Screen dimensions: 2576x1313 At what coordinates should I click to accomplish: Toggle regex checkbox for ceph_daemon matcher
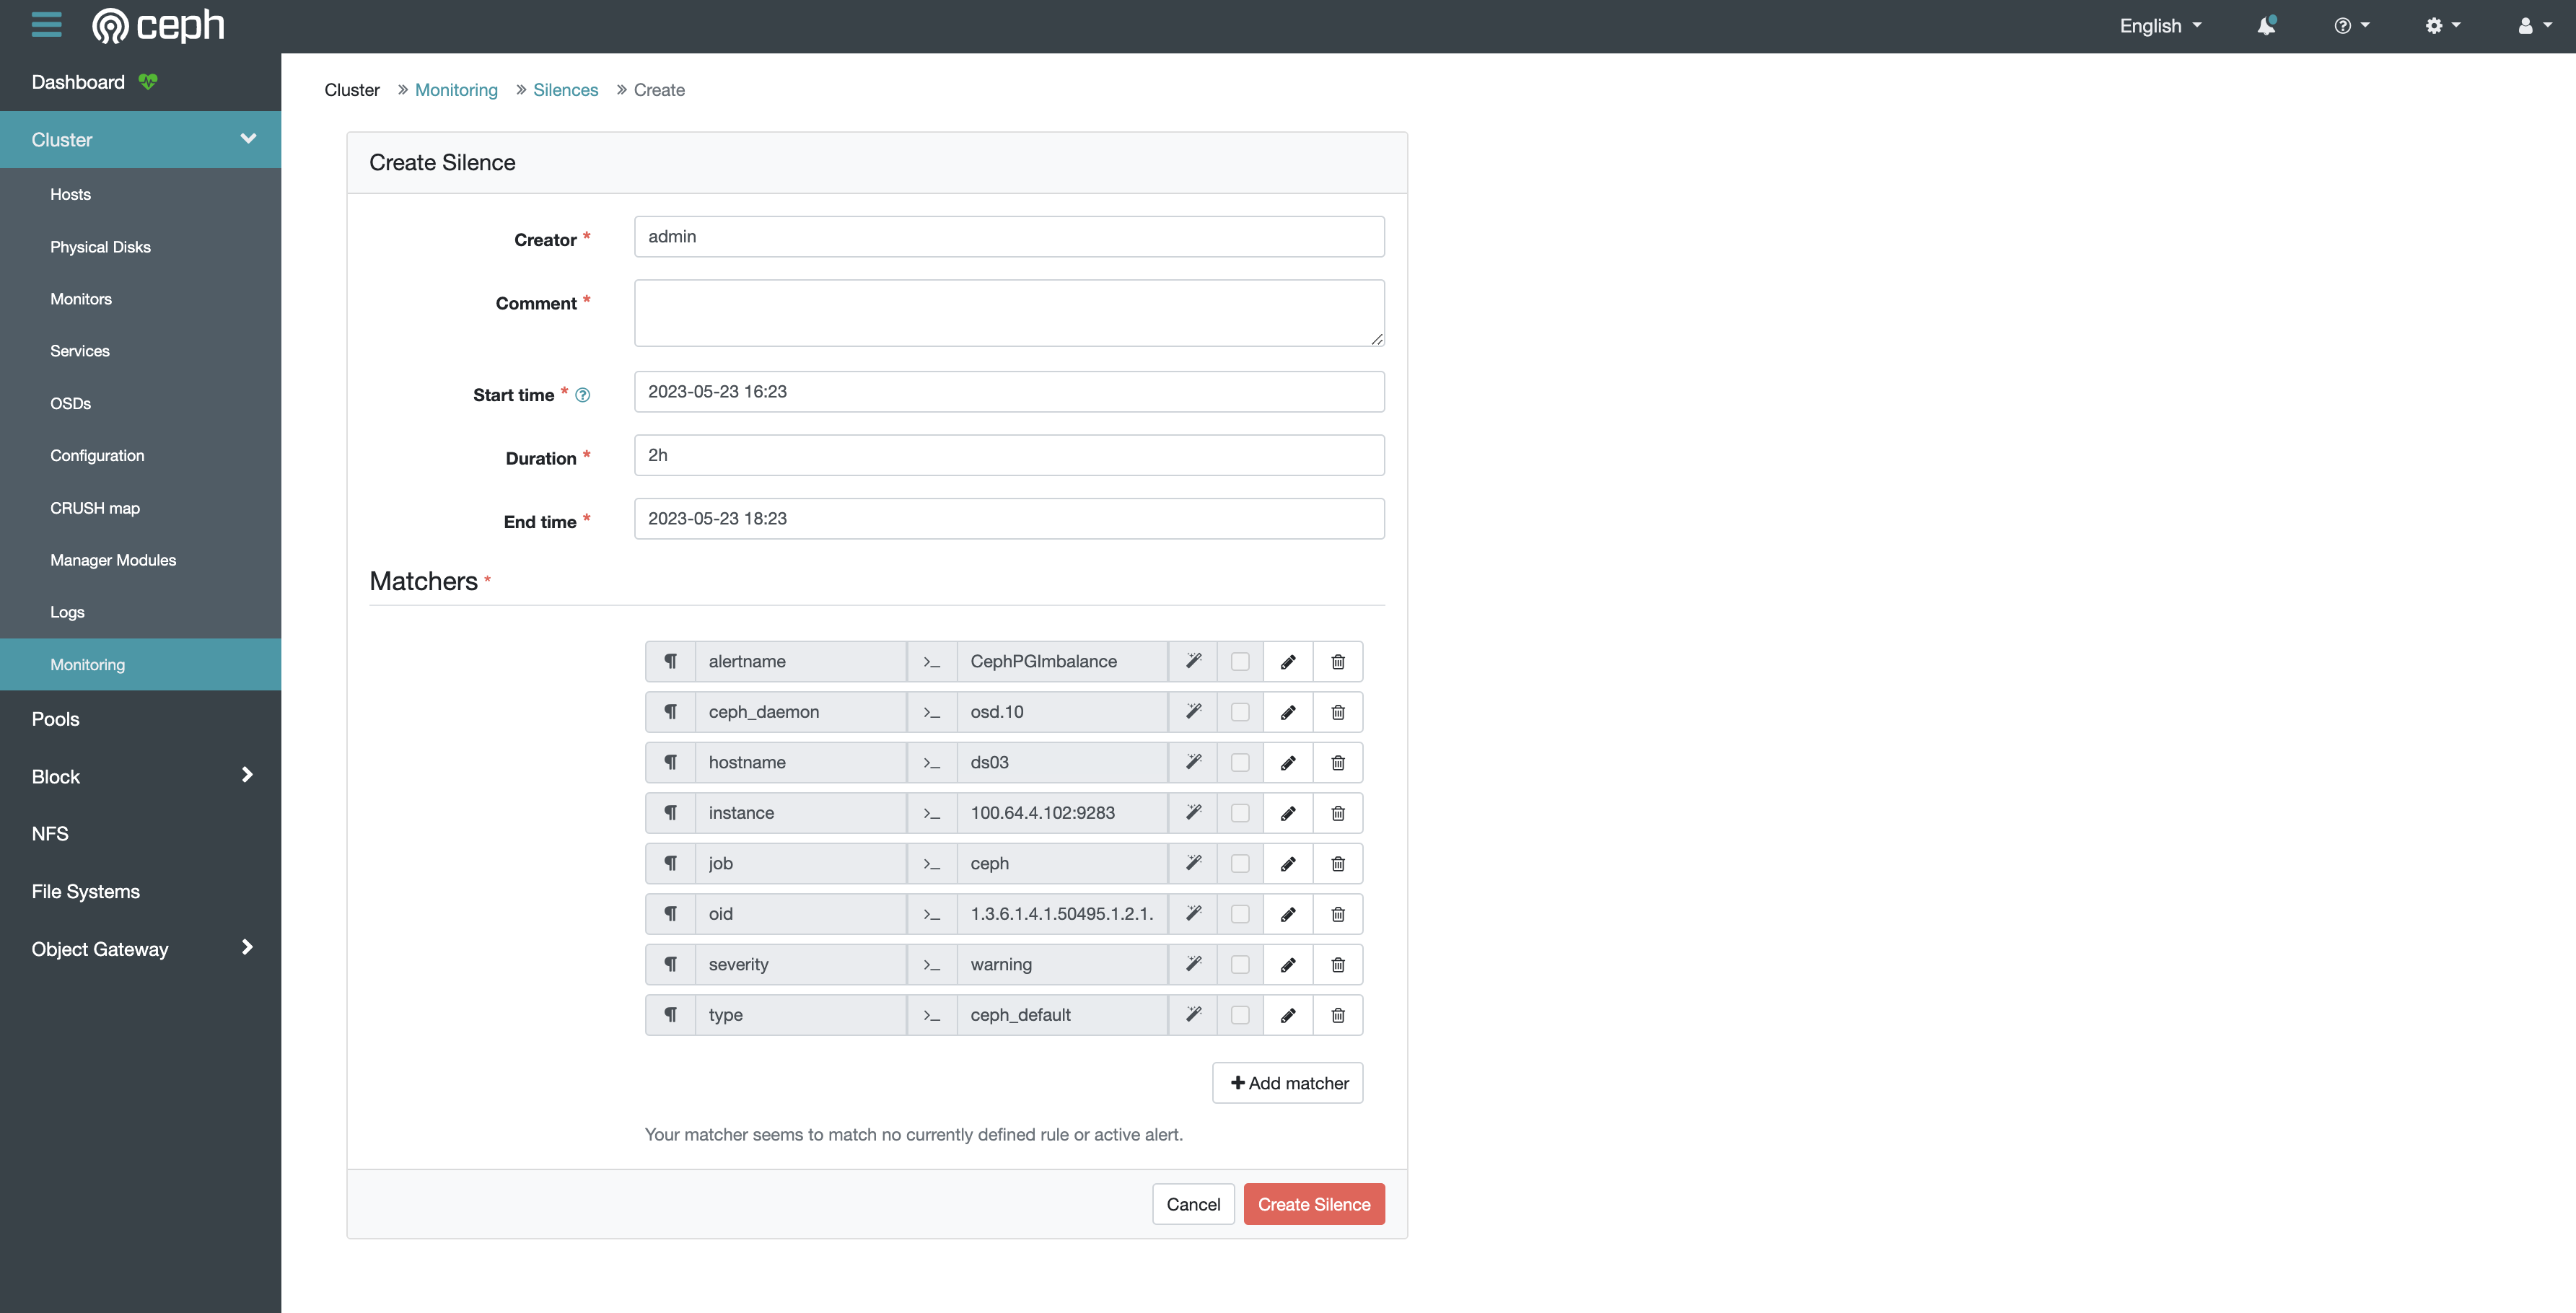point(1240,712)
